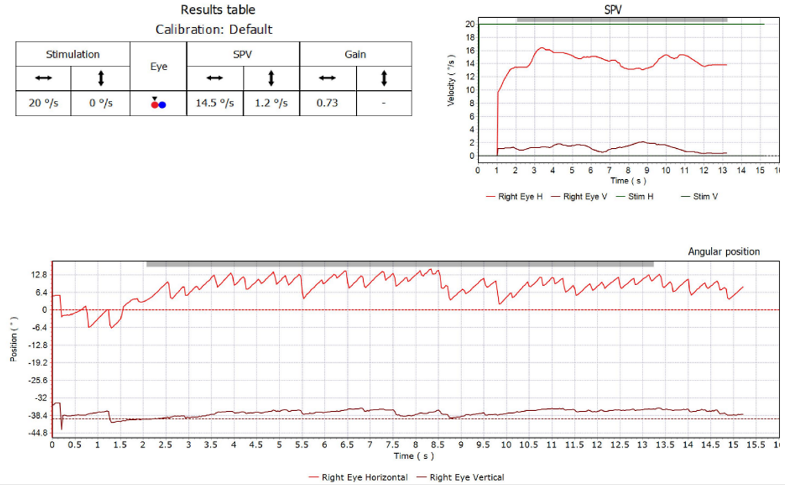Click the 'Stimulation' column header
Image resolution: width=785 pixels, height=485 pixels.
(x=73, y=54)
